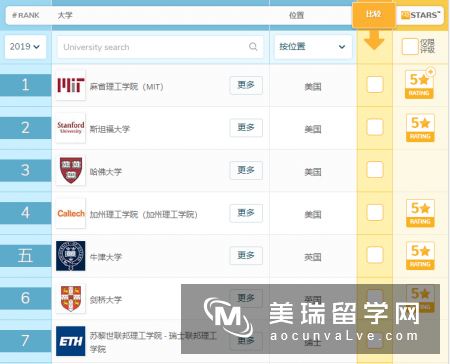Select the 比较 compare tab
This screenshot has width=450, height=364.
pyautogui.click(x=374, y=14)
